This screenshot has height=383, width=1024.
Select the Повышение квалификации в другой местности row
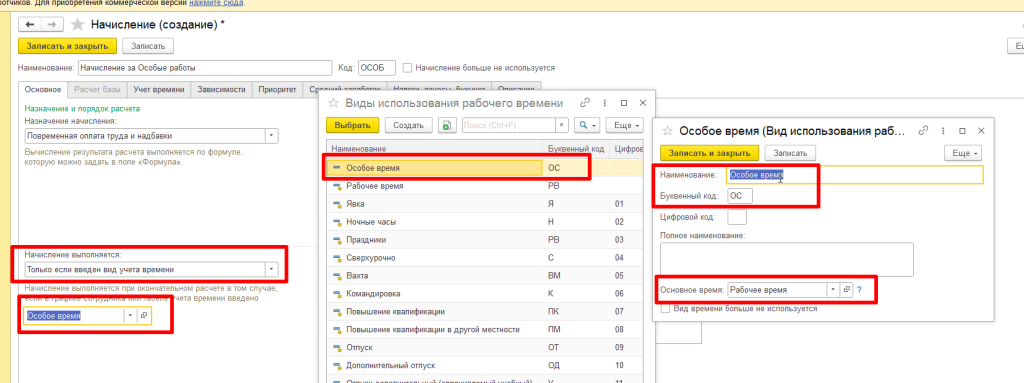pos(484,330)
